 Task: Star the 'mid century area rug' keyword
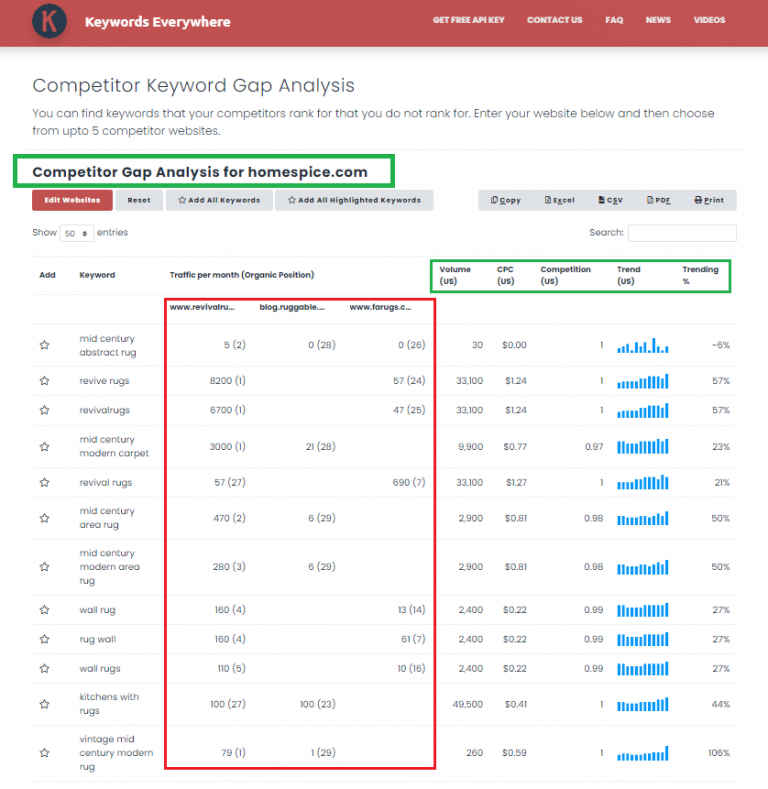click(45, 518)
